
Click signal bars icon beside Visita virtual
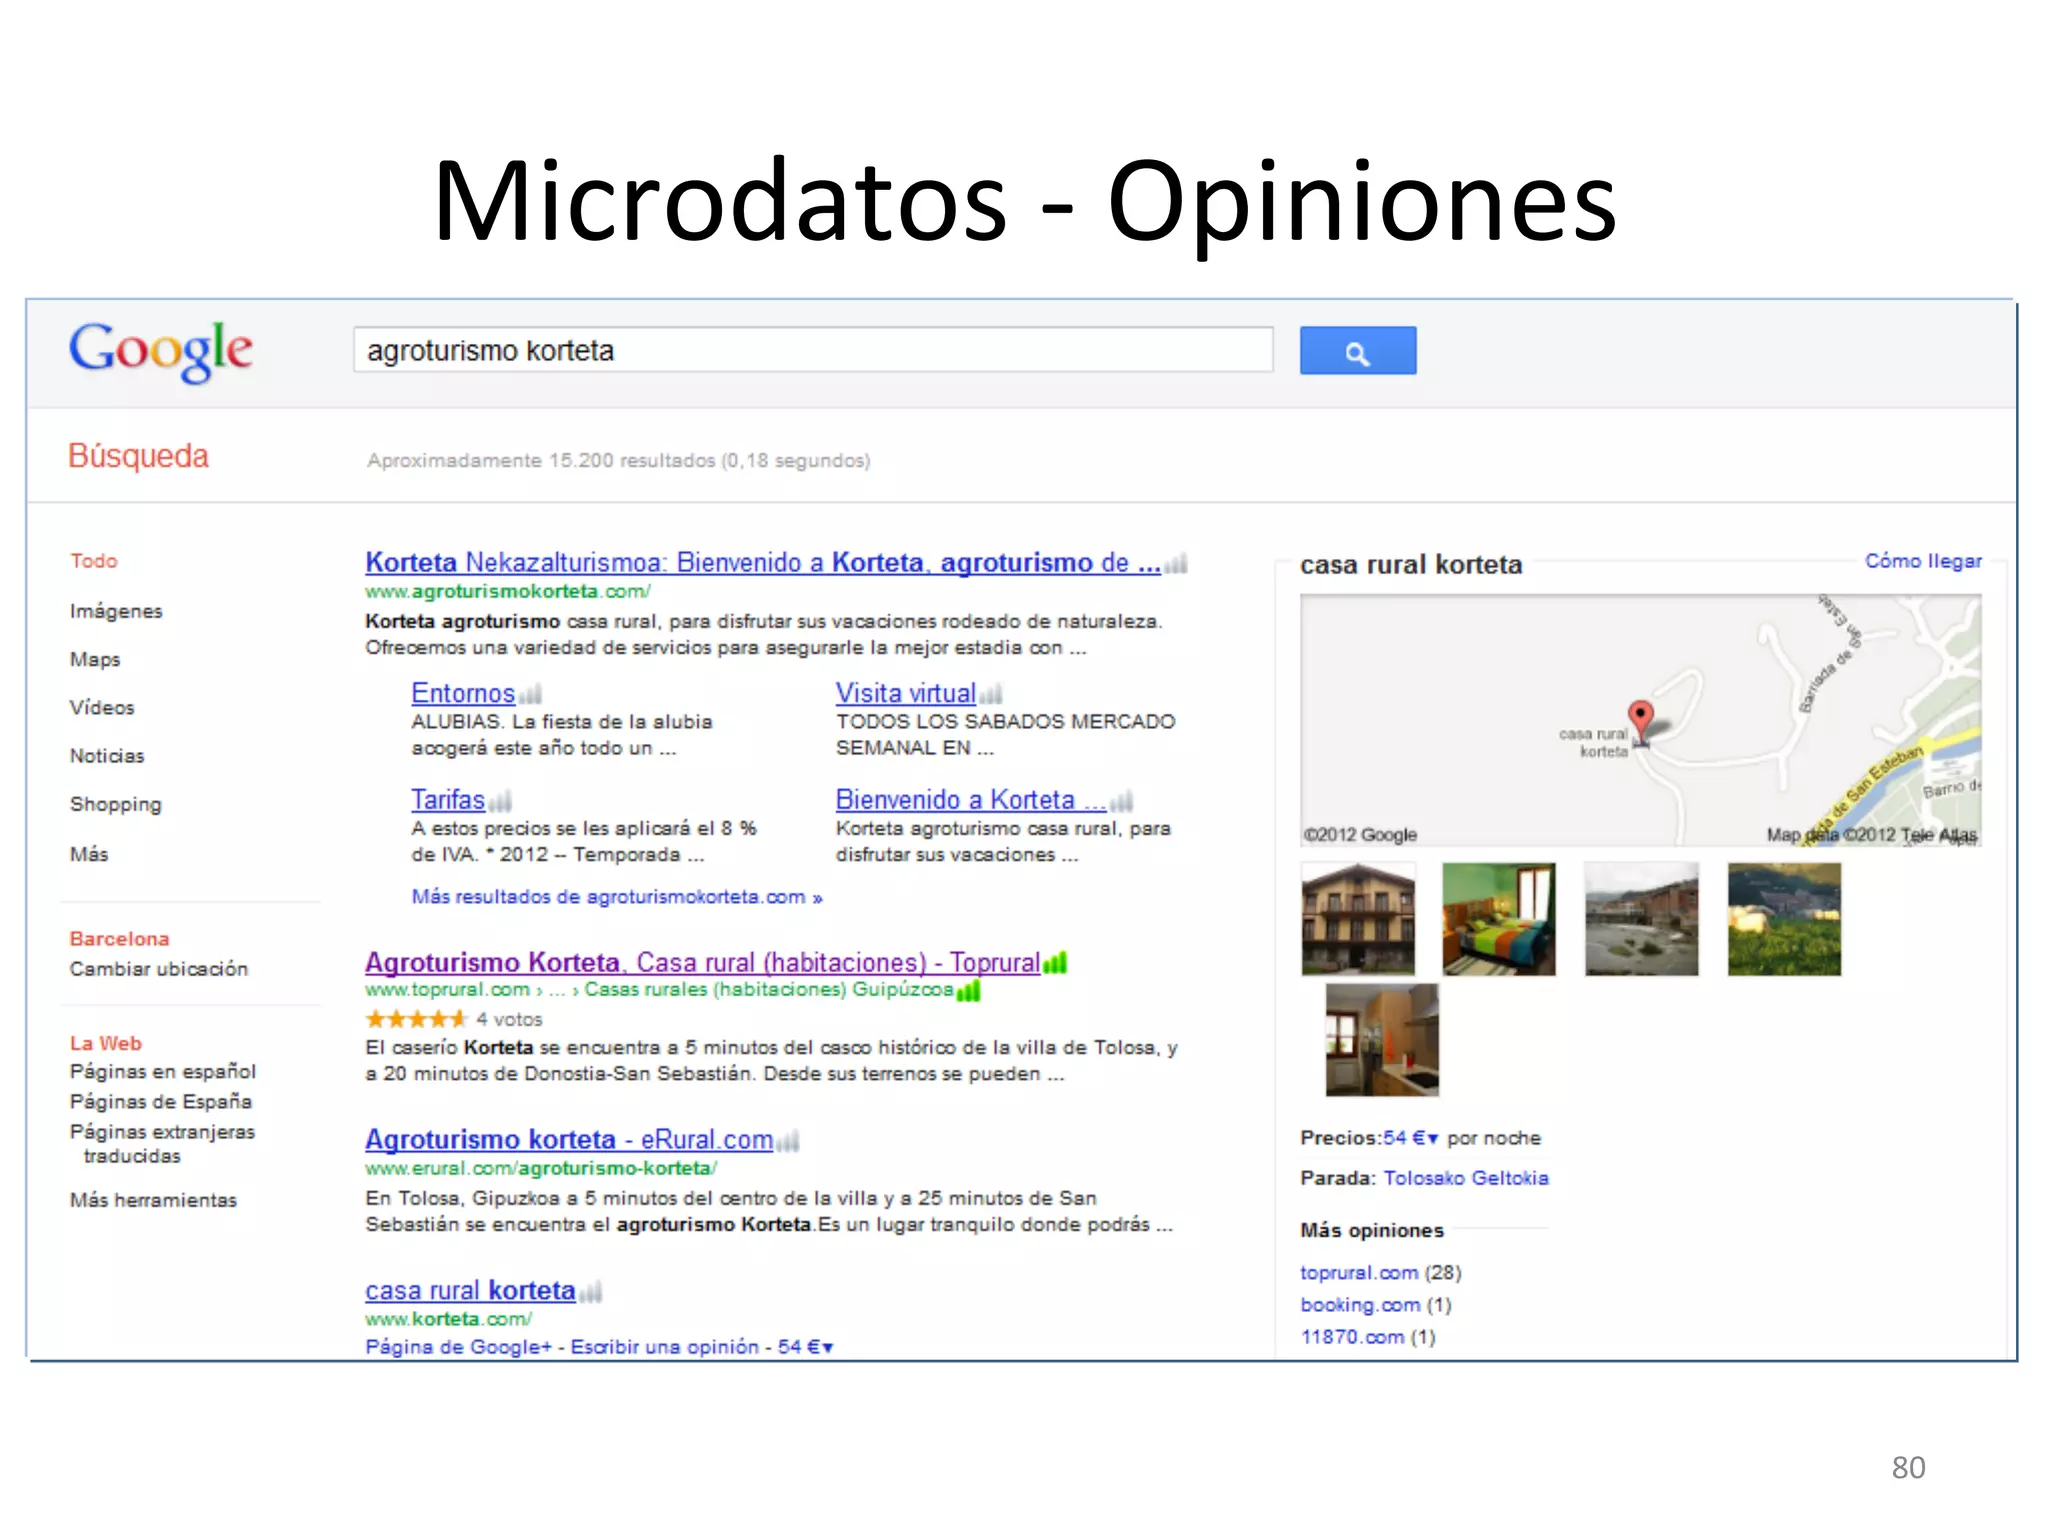[991, 694]
